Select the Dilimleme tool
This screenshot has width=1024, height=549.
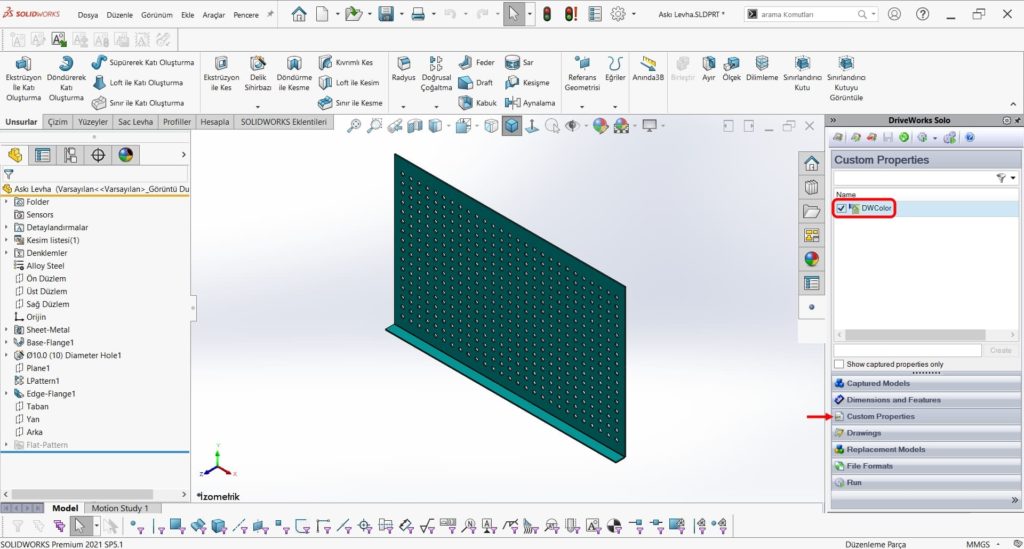[x=762, y=69]
